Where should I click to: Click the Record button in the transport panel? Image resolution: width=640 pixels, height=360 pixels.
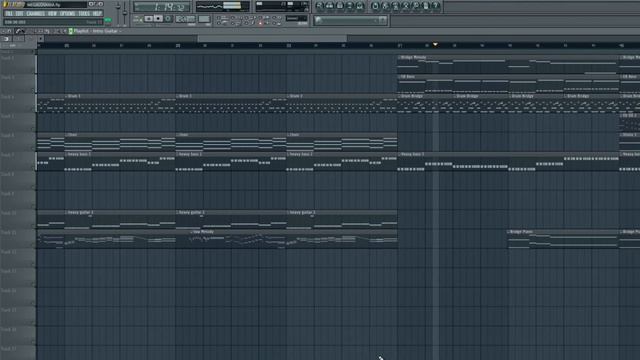pos(167,19)
